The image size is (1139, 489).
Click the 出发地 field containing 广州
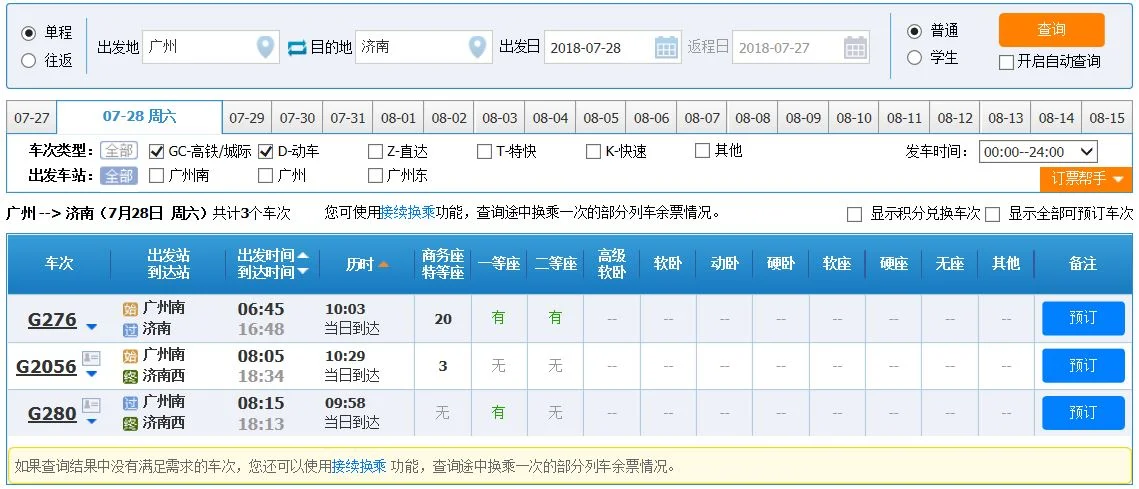(211, 47)
